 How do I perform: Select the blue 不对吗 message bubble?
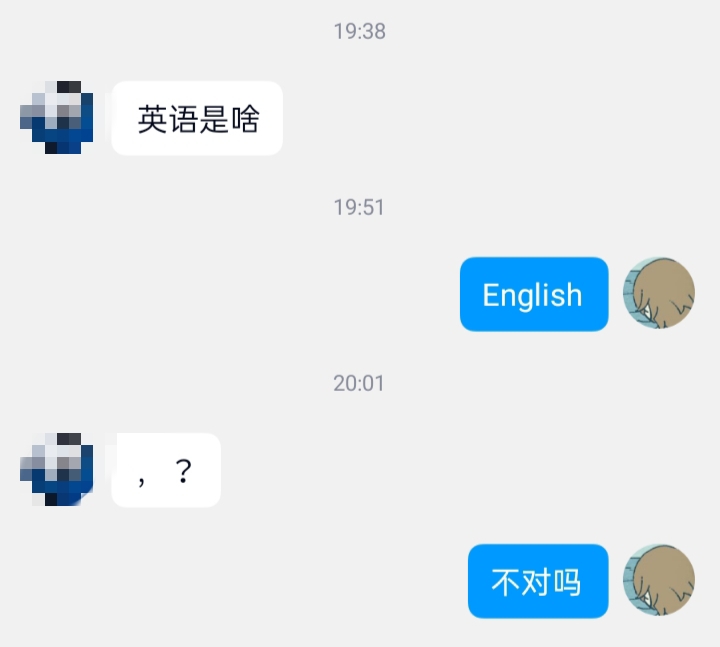pos(538,581)
